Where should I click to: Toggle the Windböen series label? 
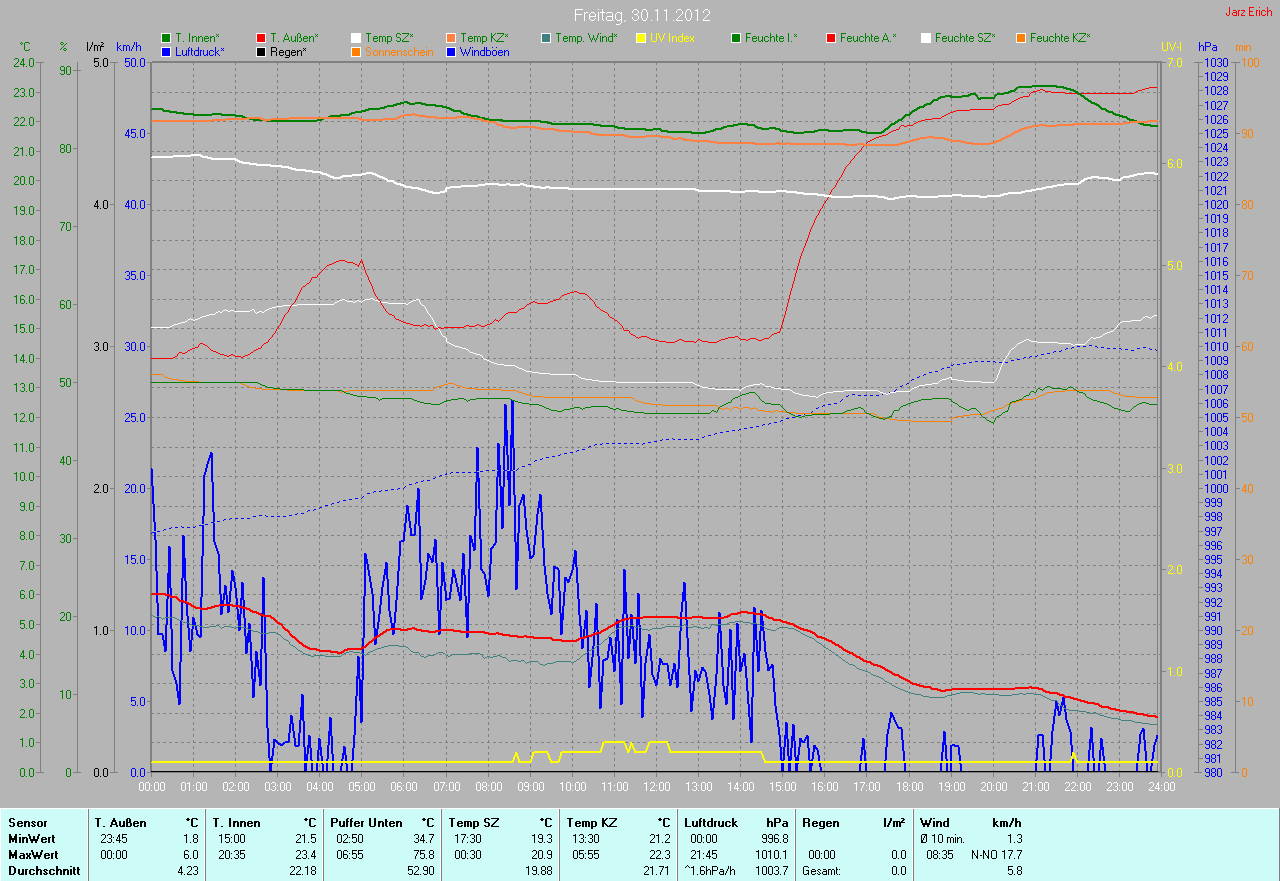484,52
